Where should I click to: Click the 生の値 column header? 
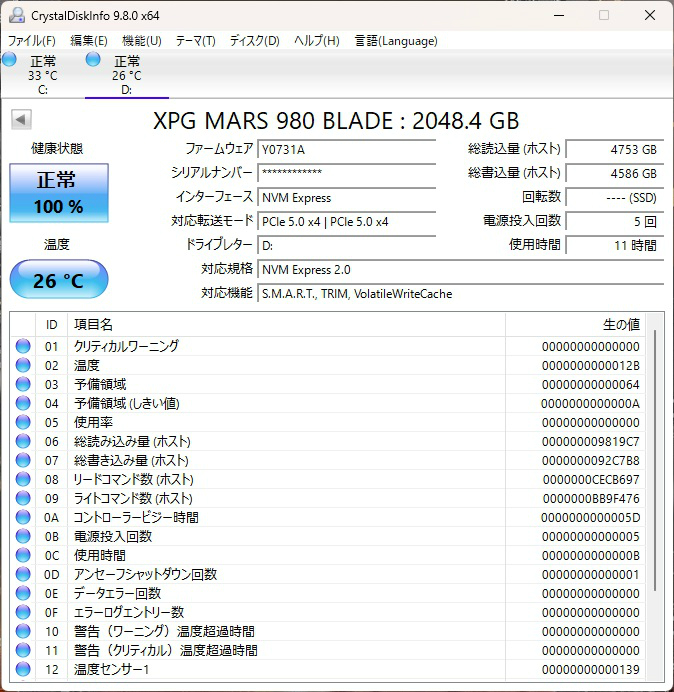575,325
